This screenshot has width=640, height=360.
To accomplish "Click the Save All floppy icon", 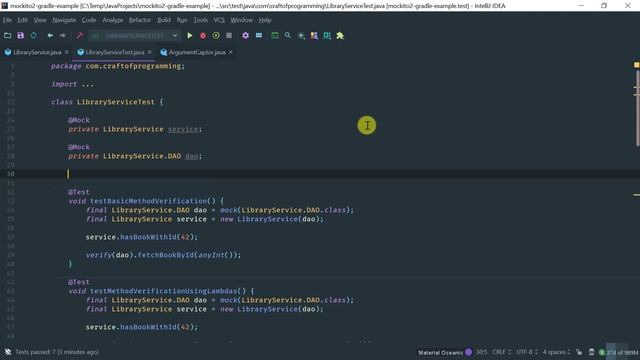I will (x=20, y=36).
